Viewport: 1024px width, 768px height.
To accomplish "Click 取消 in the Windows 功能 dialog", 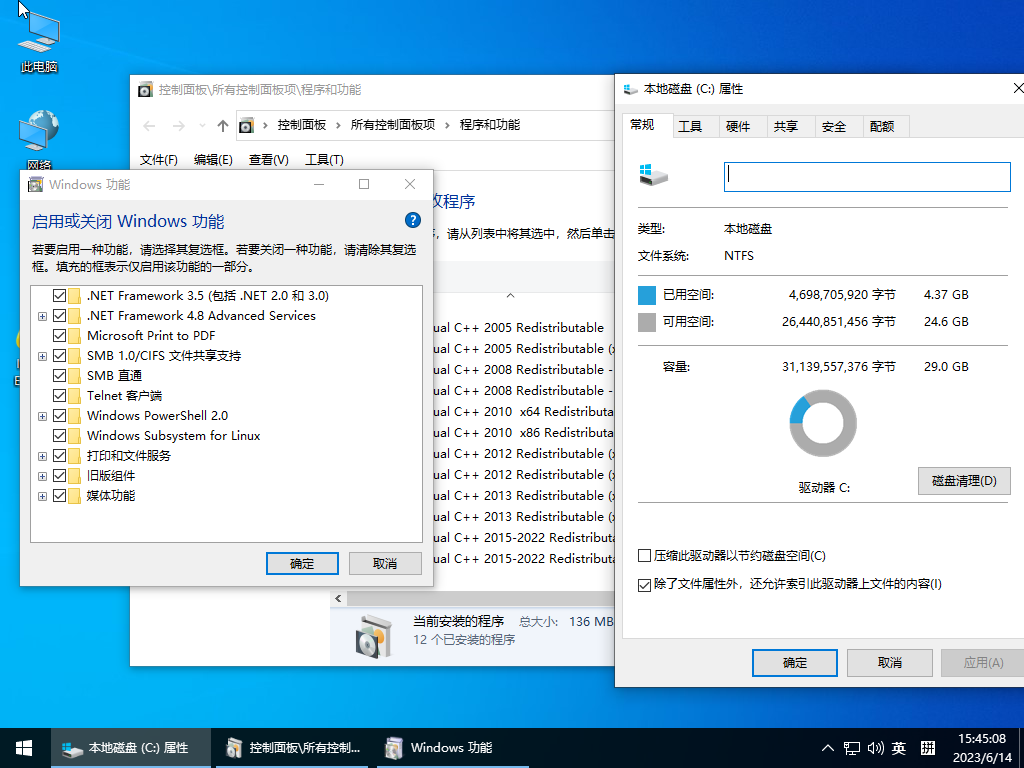I will pyautogui.click(x=385, y=564).
